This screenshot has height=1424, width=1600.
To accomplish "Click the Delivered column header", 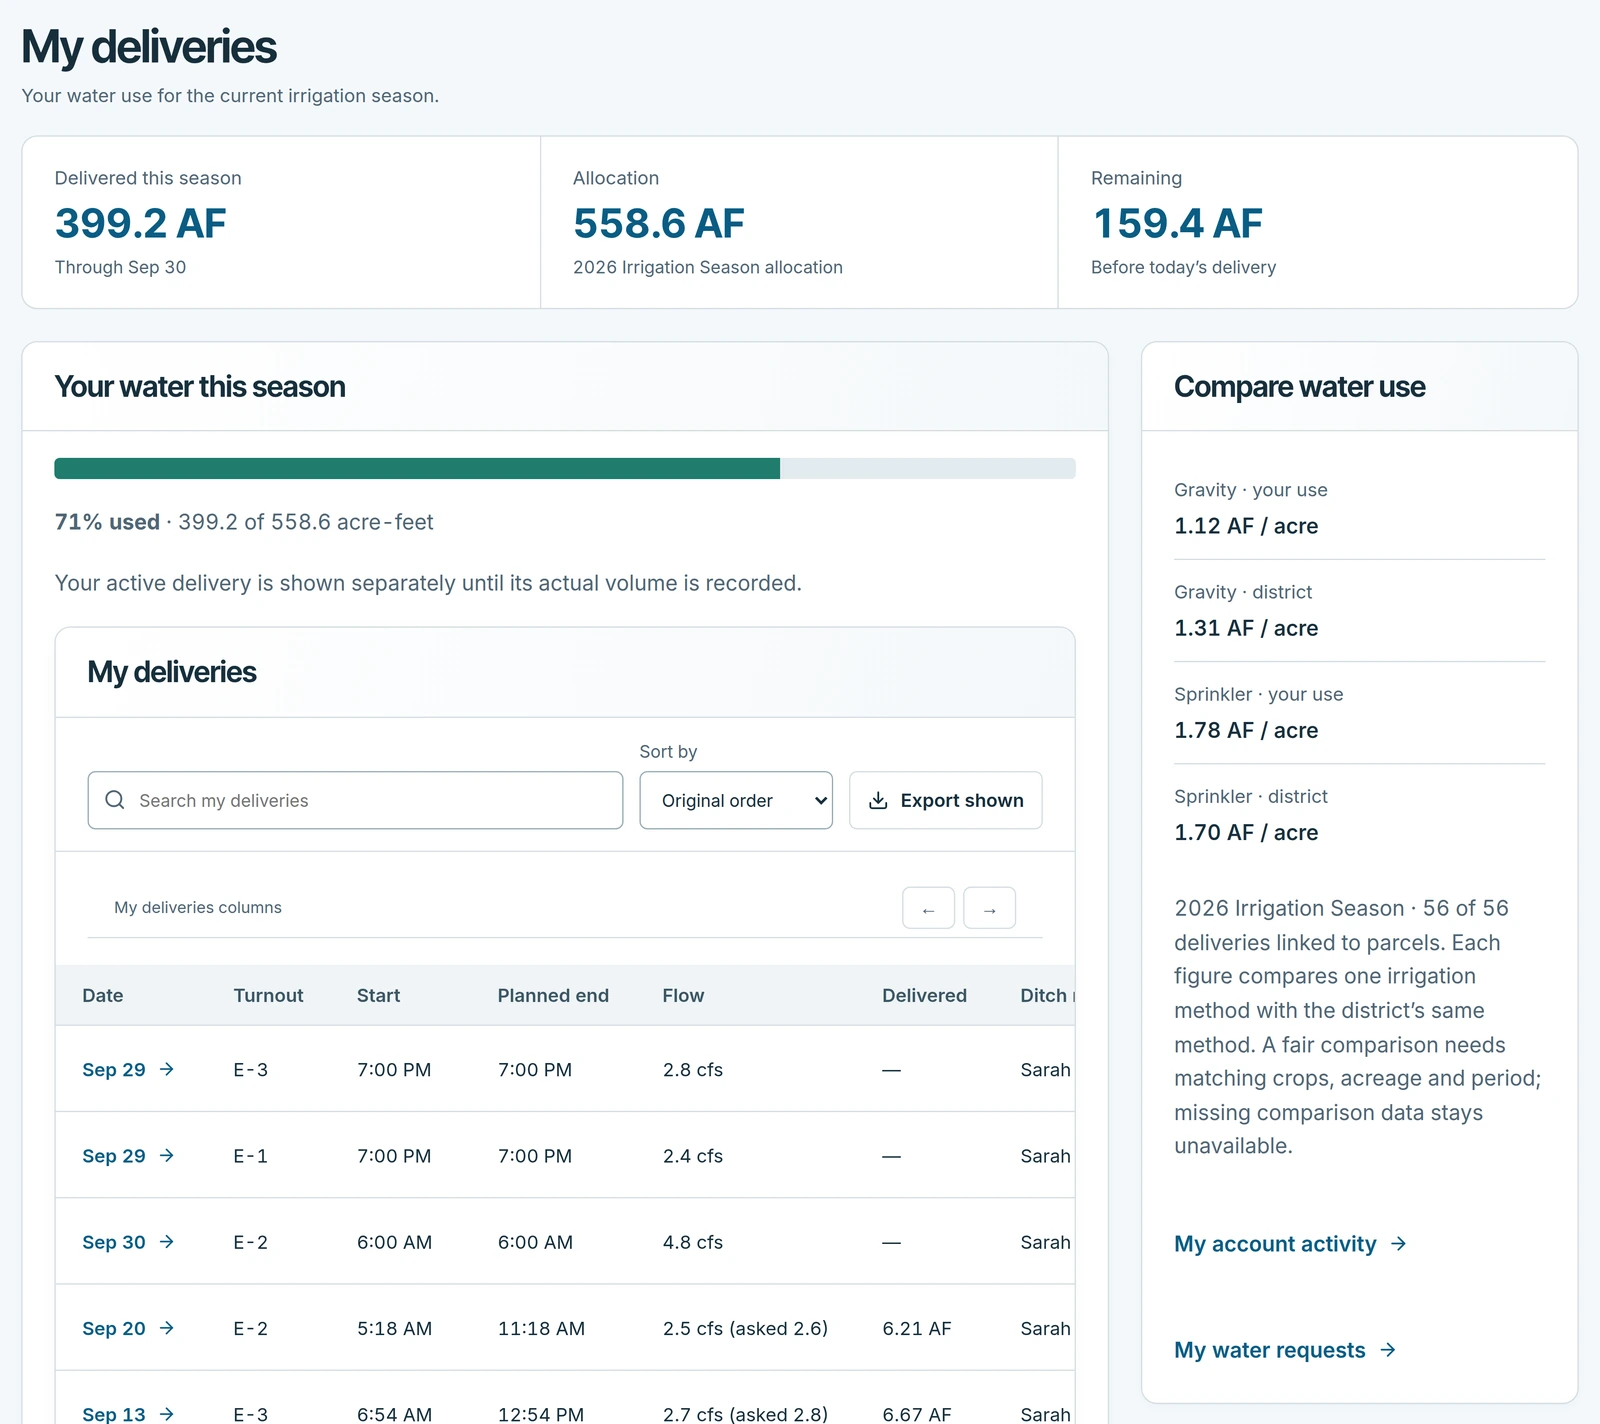I will [x=924, y=995].
